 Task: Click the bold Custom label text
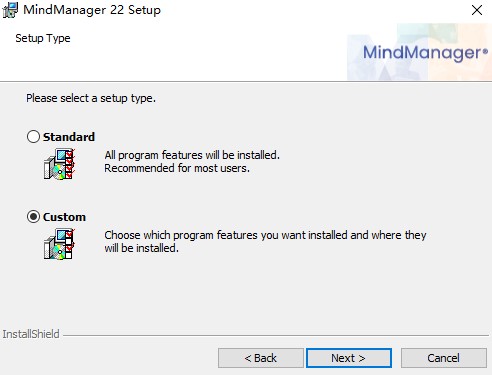point(64,217)
